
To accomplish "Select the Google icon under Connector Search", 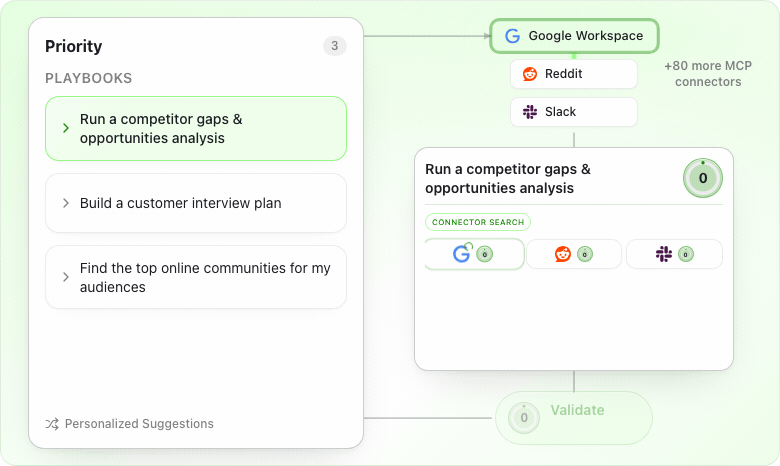I will (461, 254).
